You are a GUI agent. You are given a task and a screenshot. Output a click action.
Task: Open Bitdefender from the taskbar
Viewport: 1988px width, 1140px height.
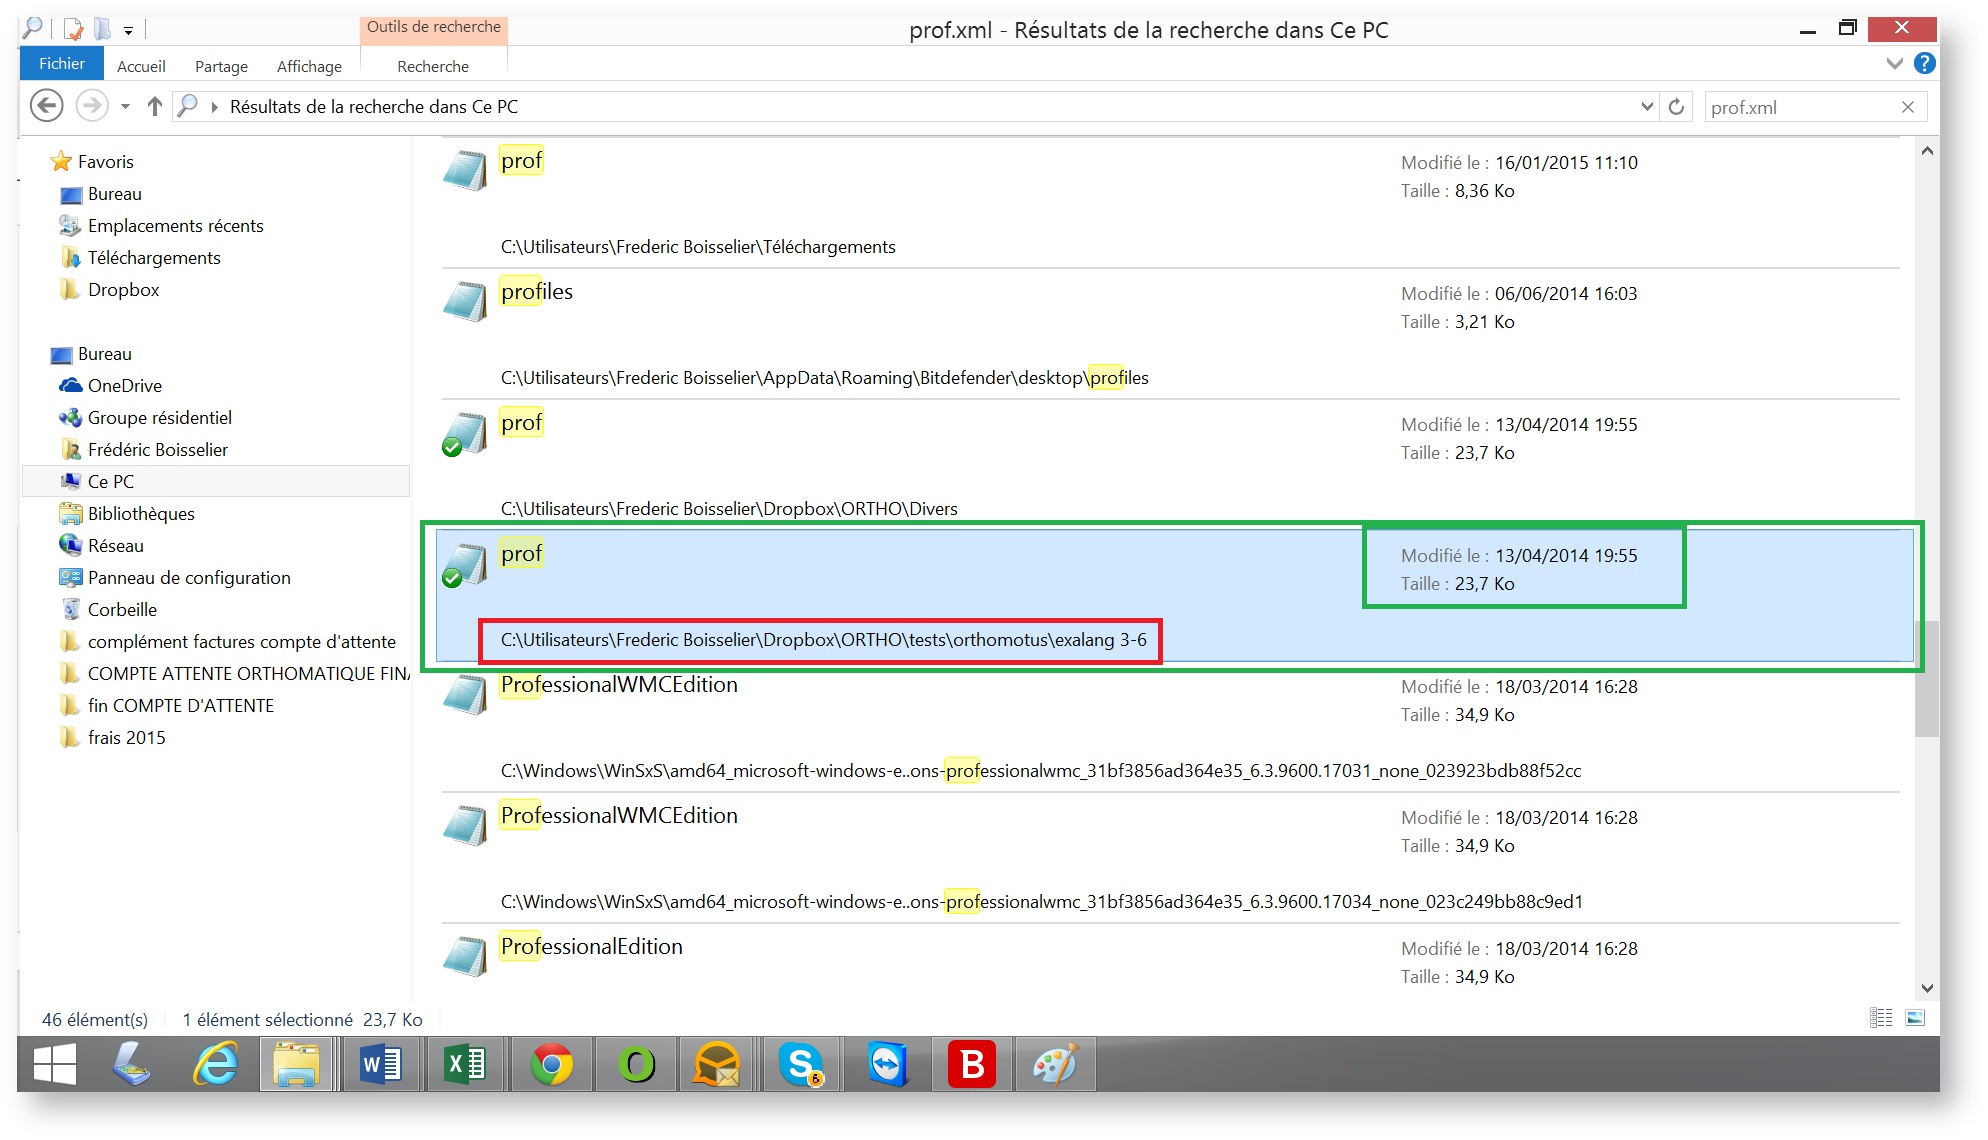click(x=971, y=1064)
